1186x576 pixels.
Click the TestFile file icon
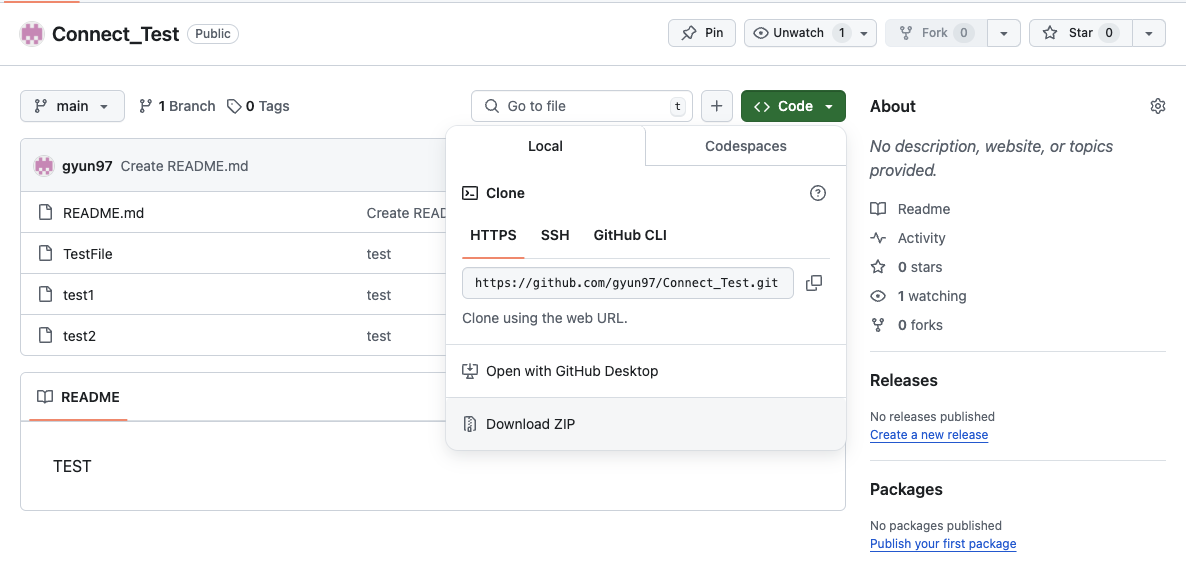click(46, 253)
